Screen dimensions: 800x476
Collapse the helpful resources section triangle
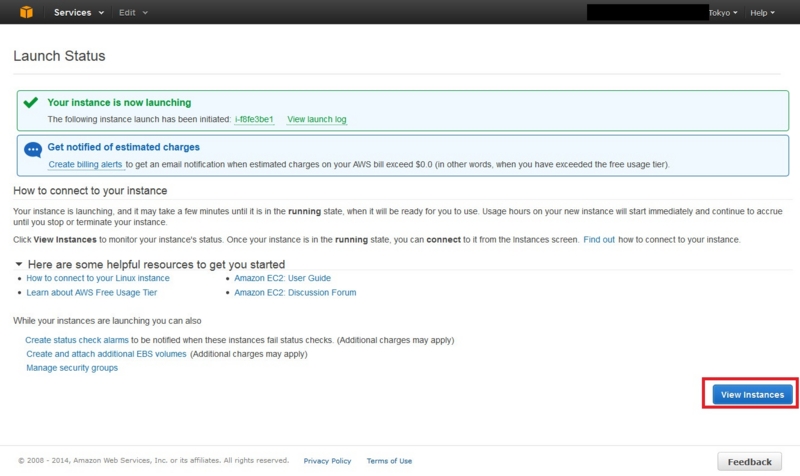[x=19, y=264]
